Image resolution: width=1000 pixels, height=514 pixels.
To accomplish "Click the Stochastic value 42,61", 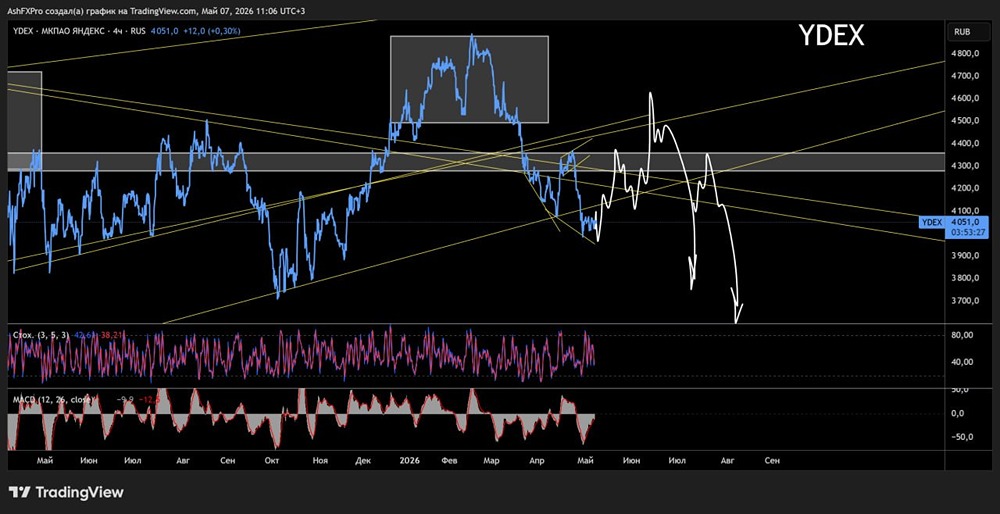I will [82, 334].
